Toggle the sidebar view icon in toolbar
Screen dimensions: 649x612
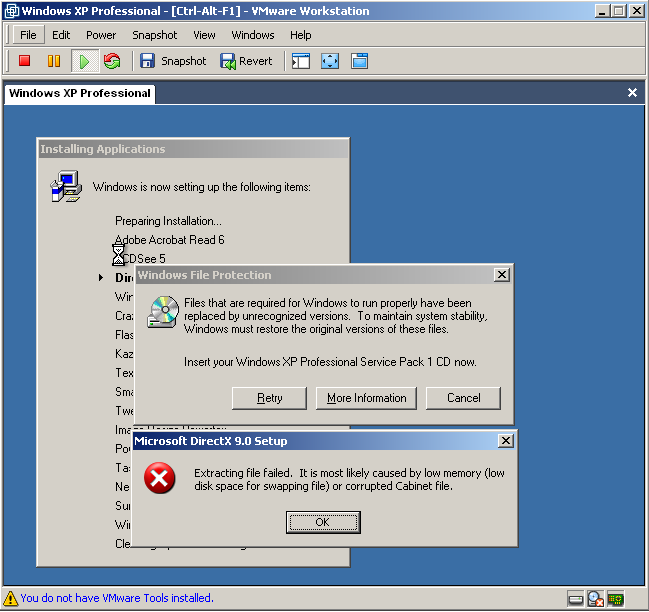pos(301,61)
